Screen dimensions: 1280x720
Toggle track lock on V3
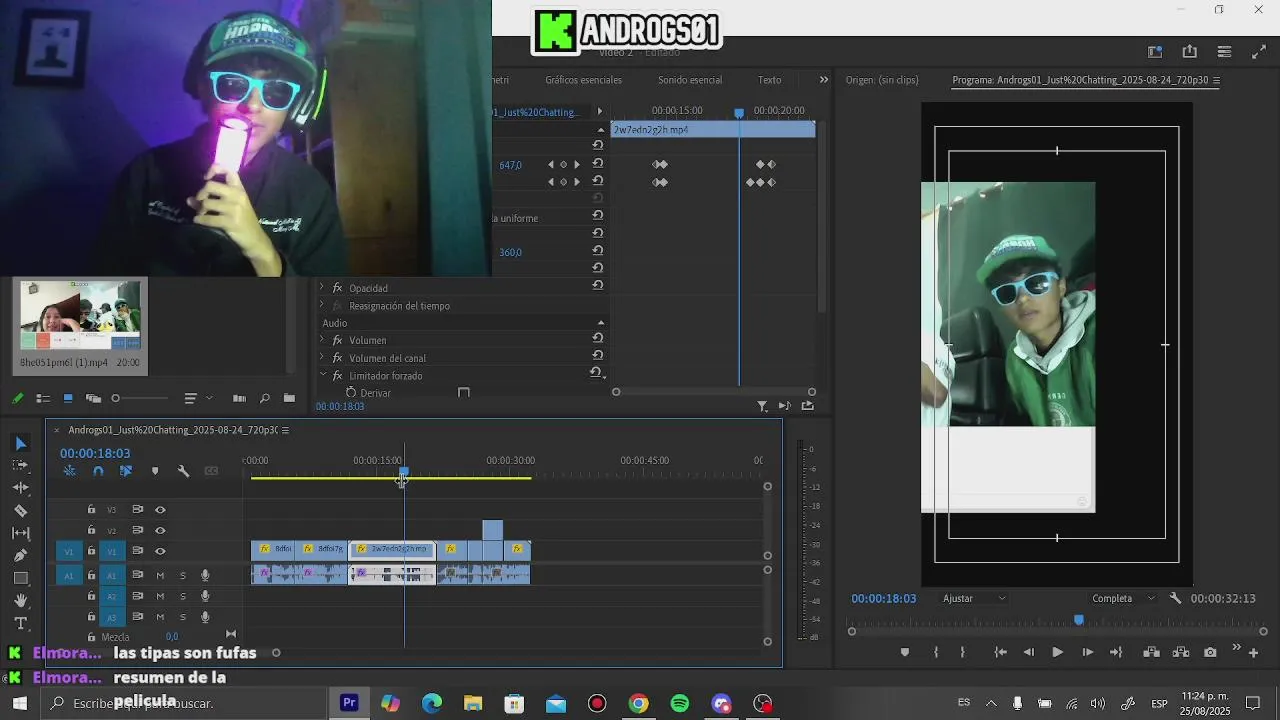pyautogui.click(x=91, y=510)
